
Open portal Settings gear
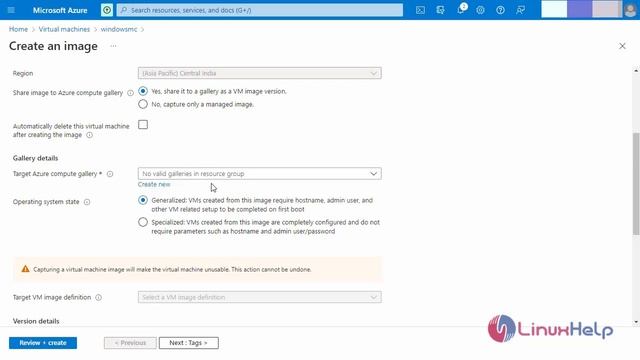480,10
